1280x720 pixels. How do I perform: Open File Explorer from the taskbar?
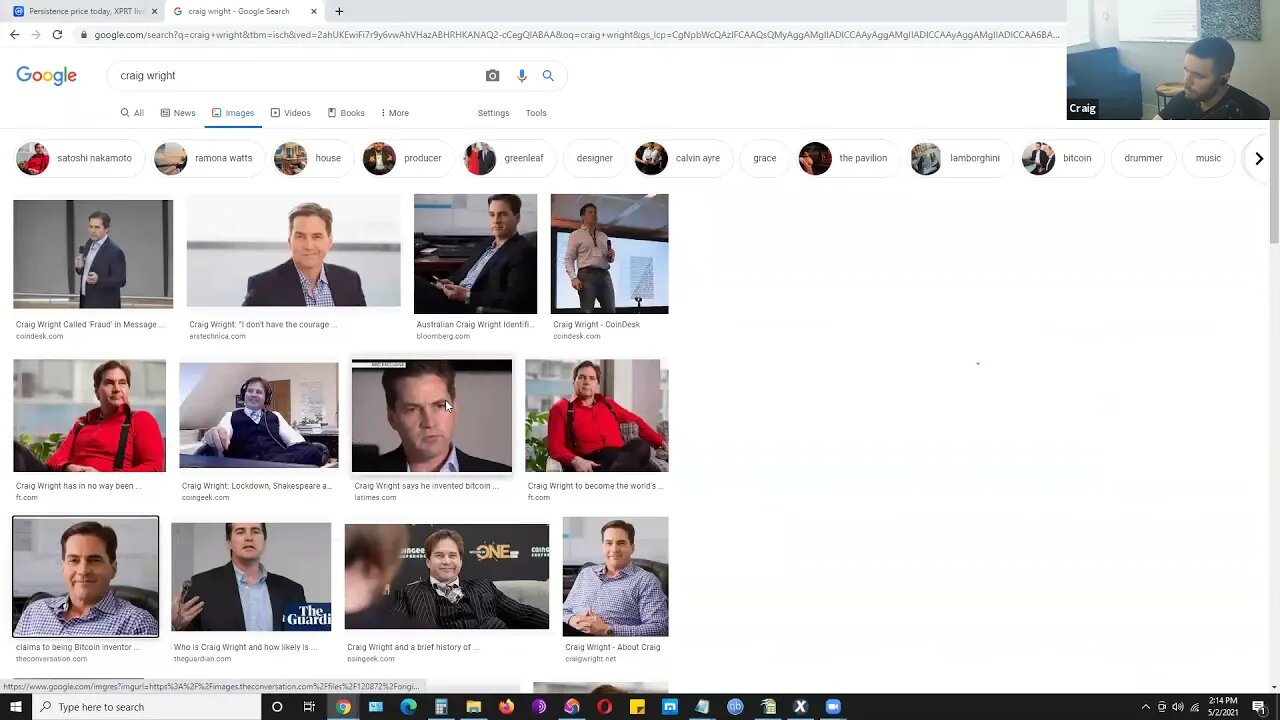474,707
